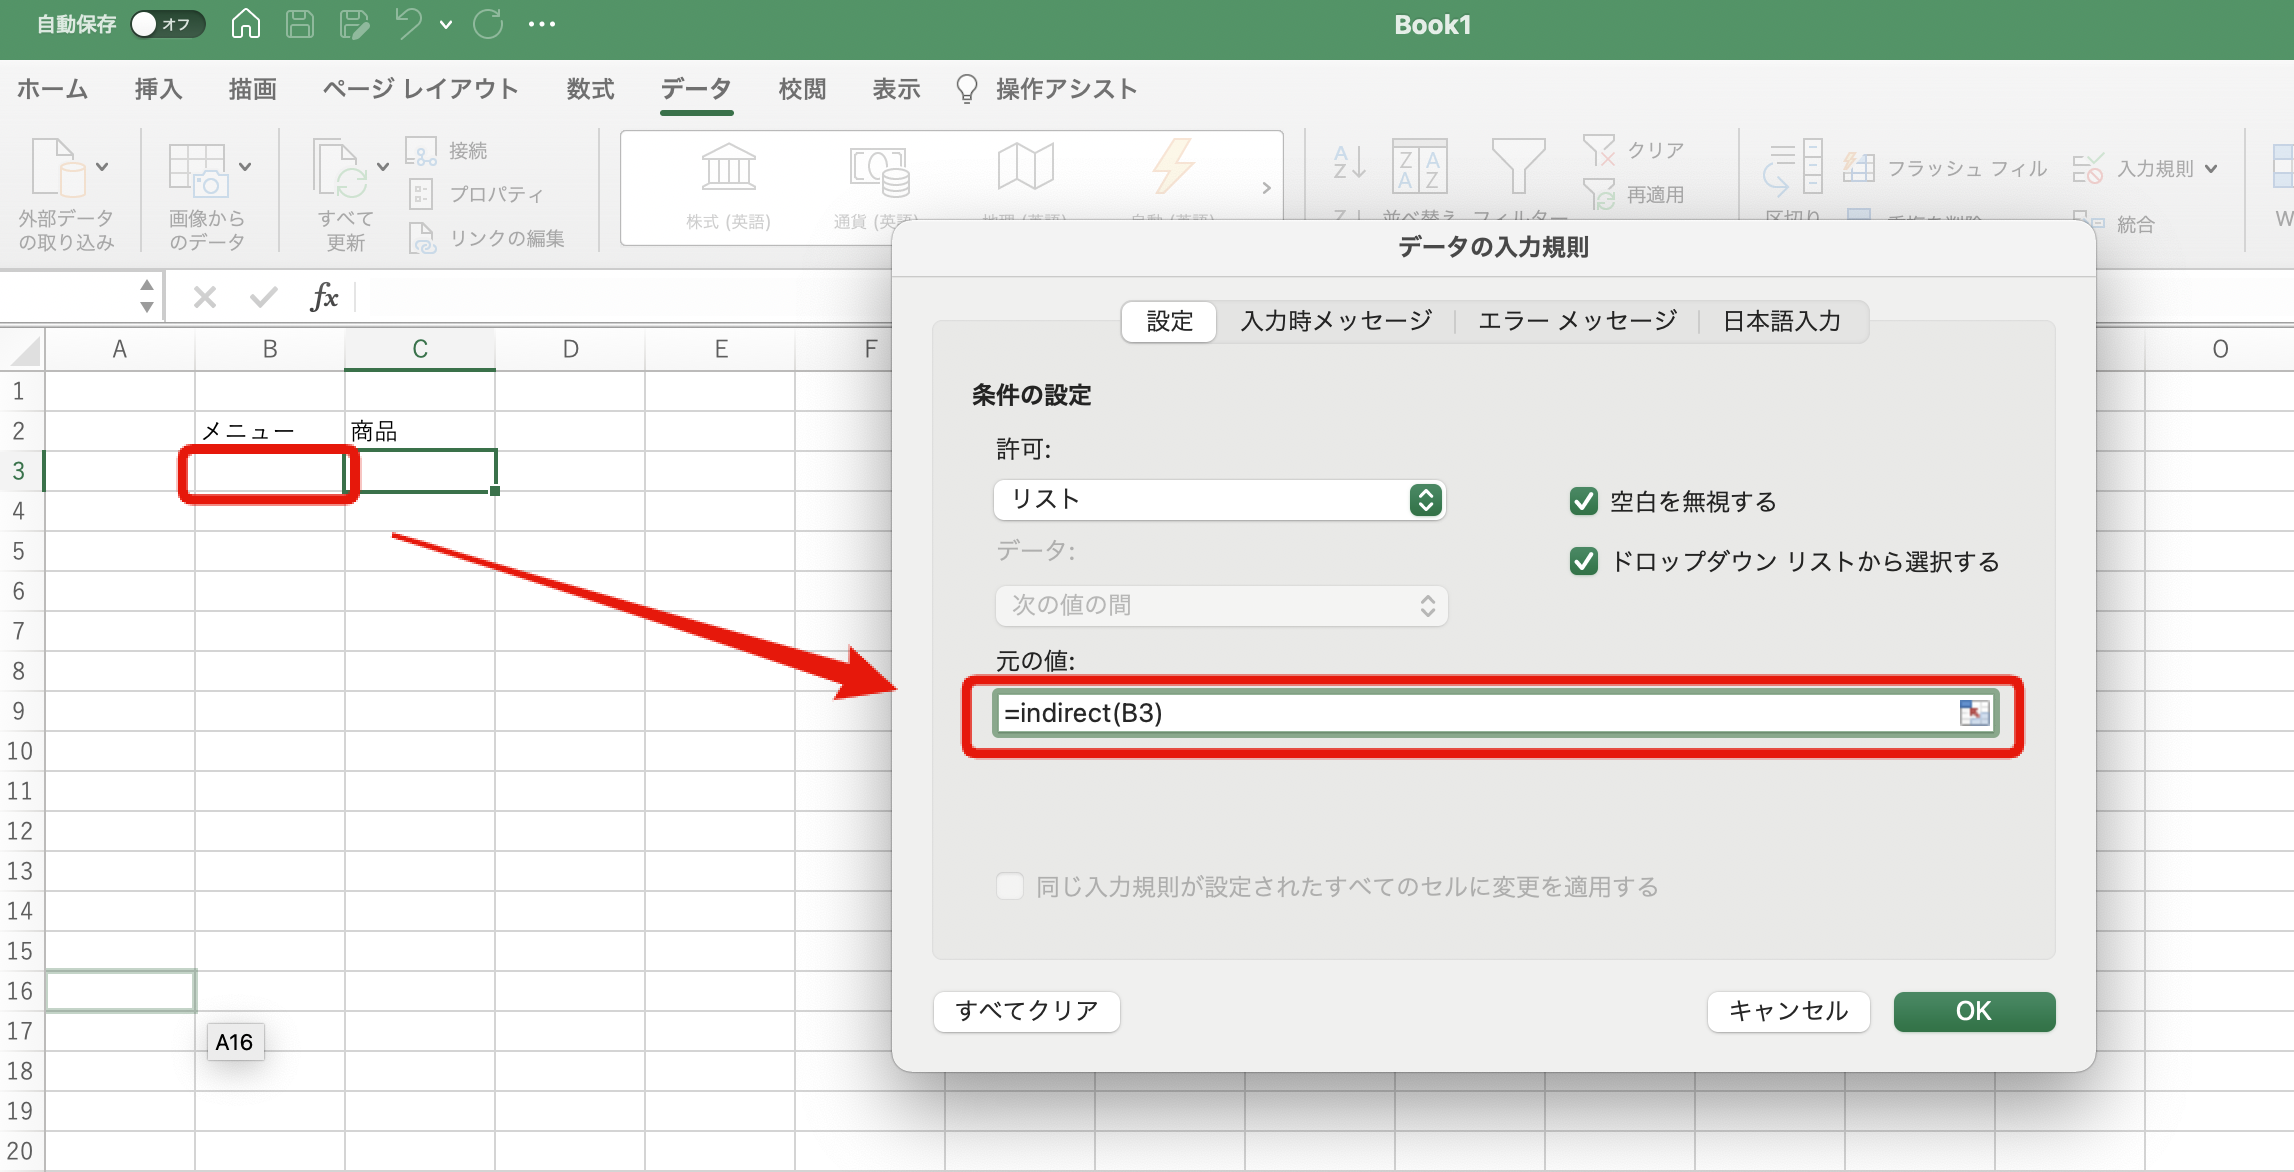The image size is (2294, 1172).
Task: Switch to the エラー メッセージ tab
Action: [1577, 321]
